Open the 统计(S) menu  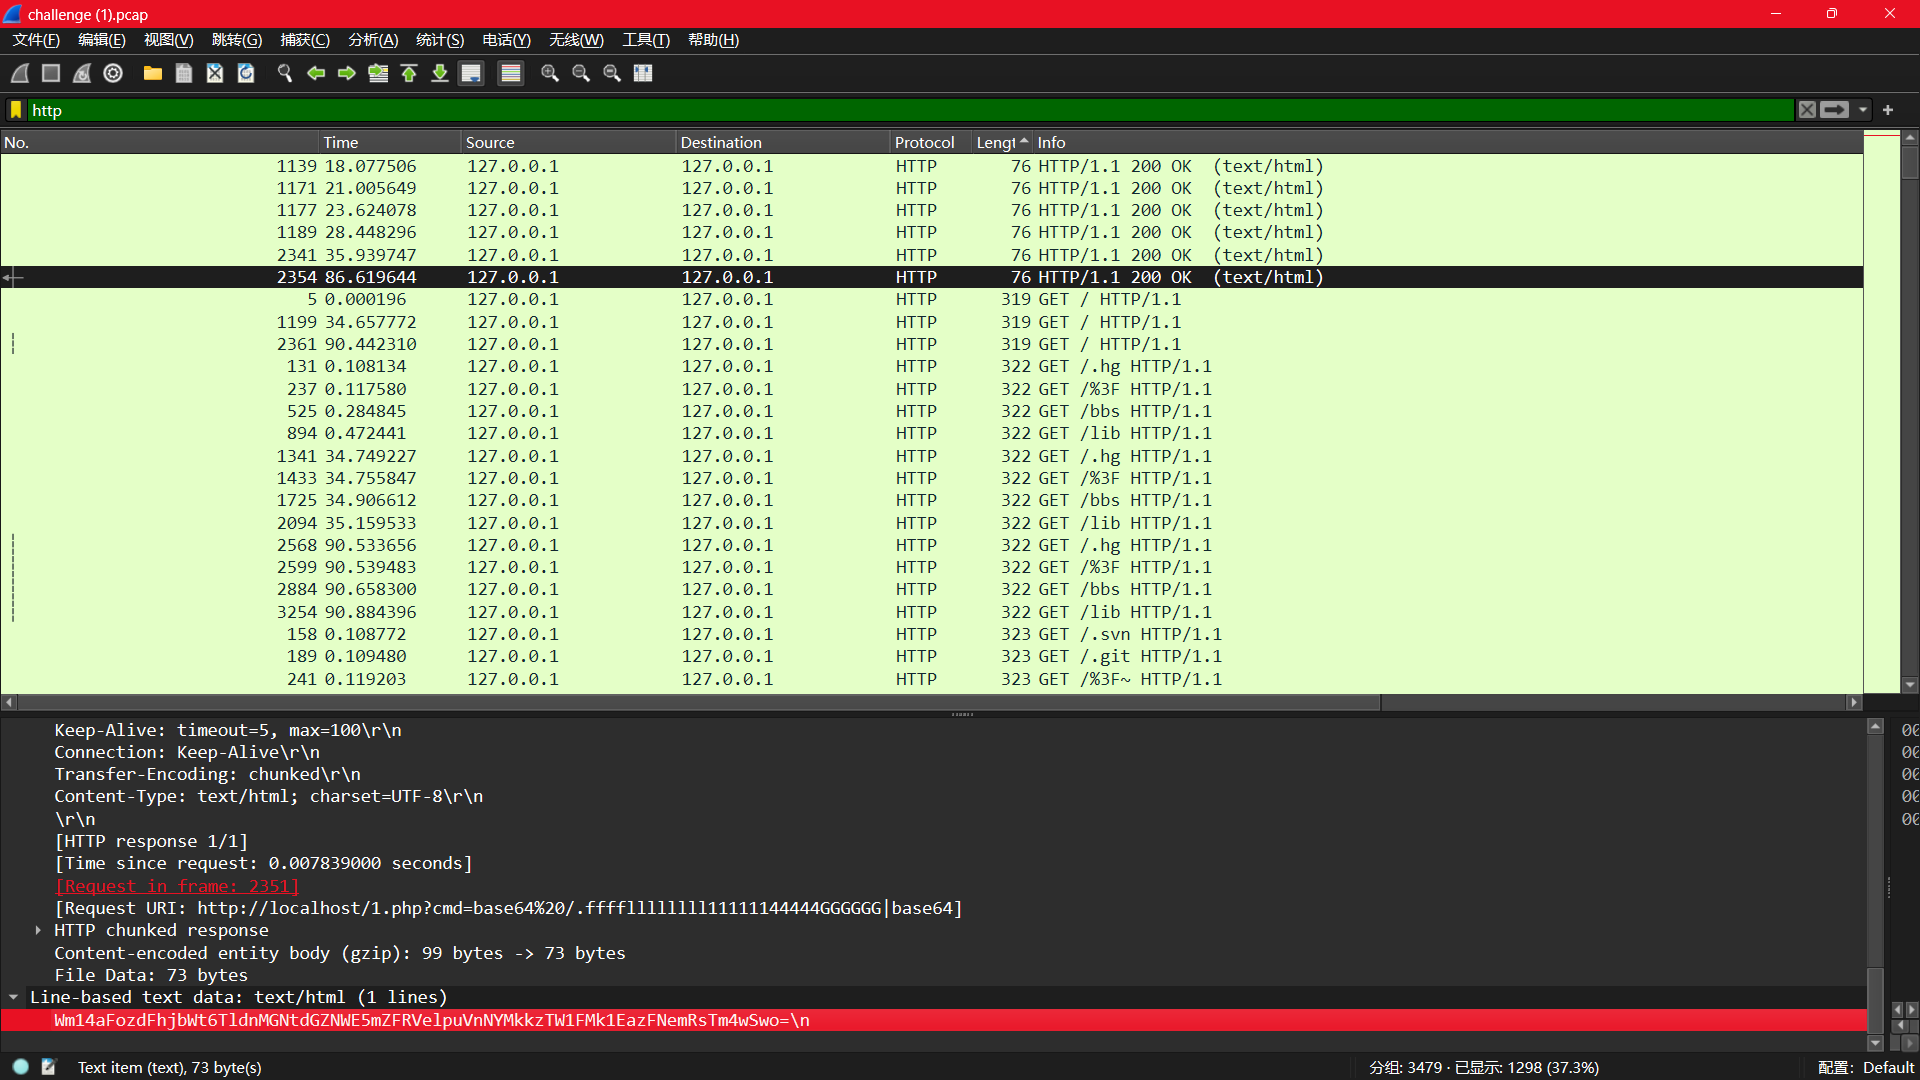pyautogui.click(x=440, y=40)
